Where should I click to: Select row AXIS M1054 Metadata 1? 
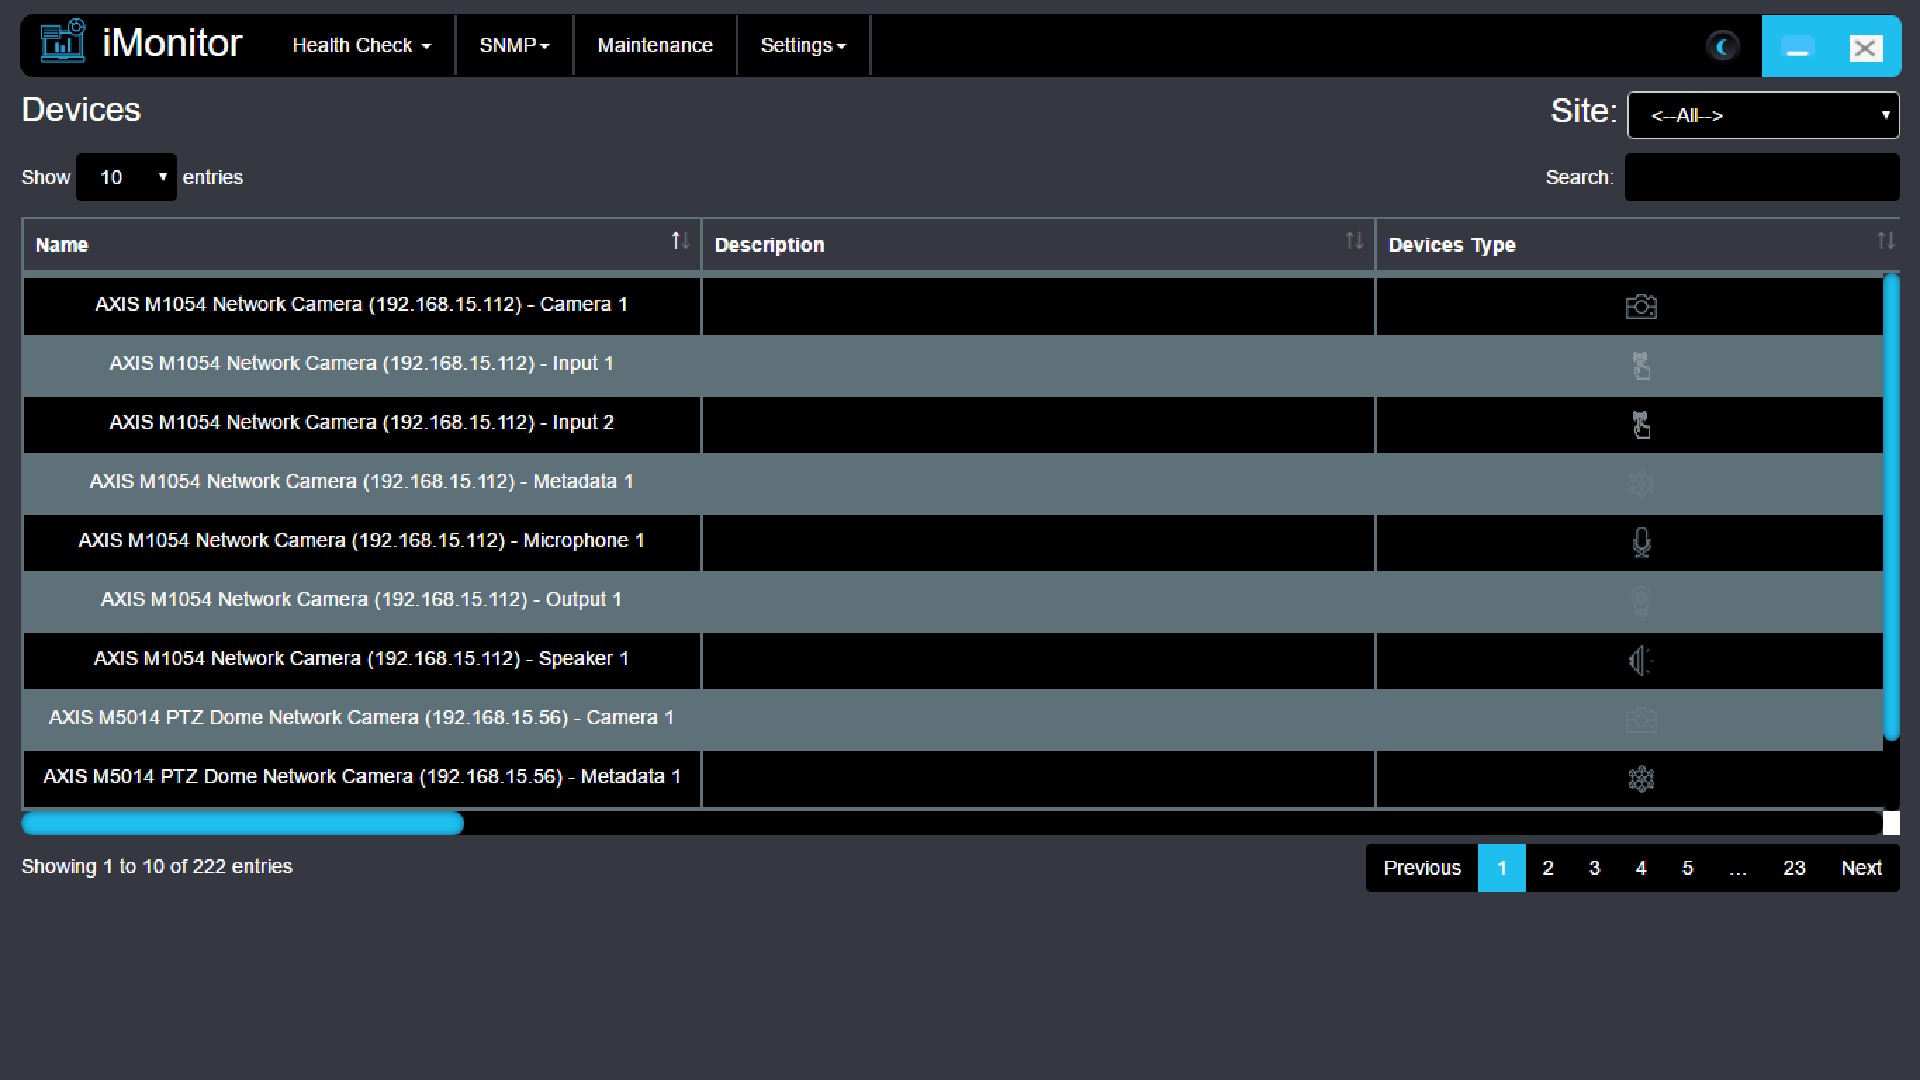[952, 483]
